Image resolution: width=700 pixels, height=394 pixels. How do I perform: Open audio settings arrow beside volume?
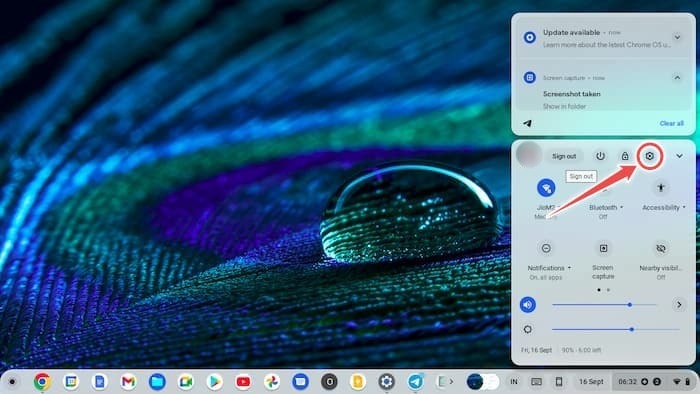click(x=679, y=305)
